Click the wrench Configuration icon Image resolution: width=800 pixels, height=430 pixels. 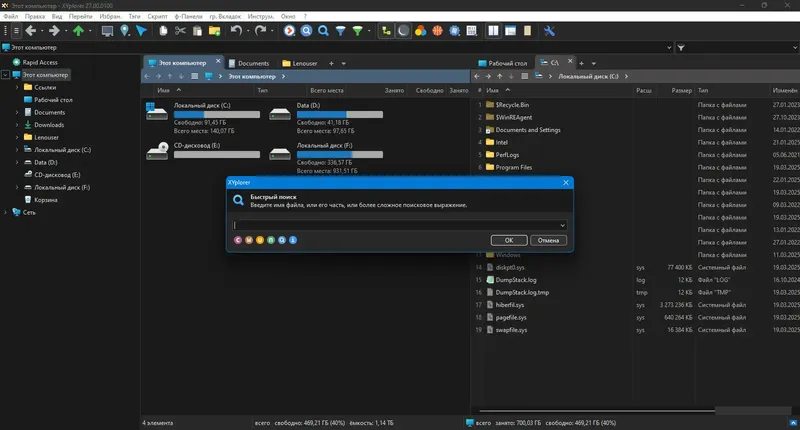549,31
